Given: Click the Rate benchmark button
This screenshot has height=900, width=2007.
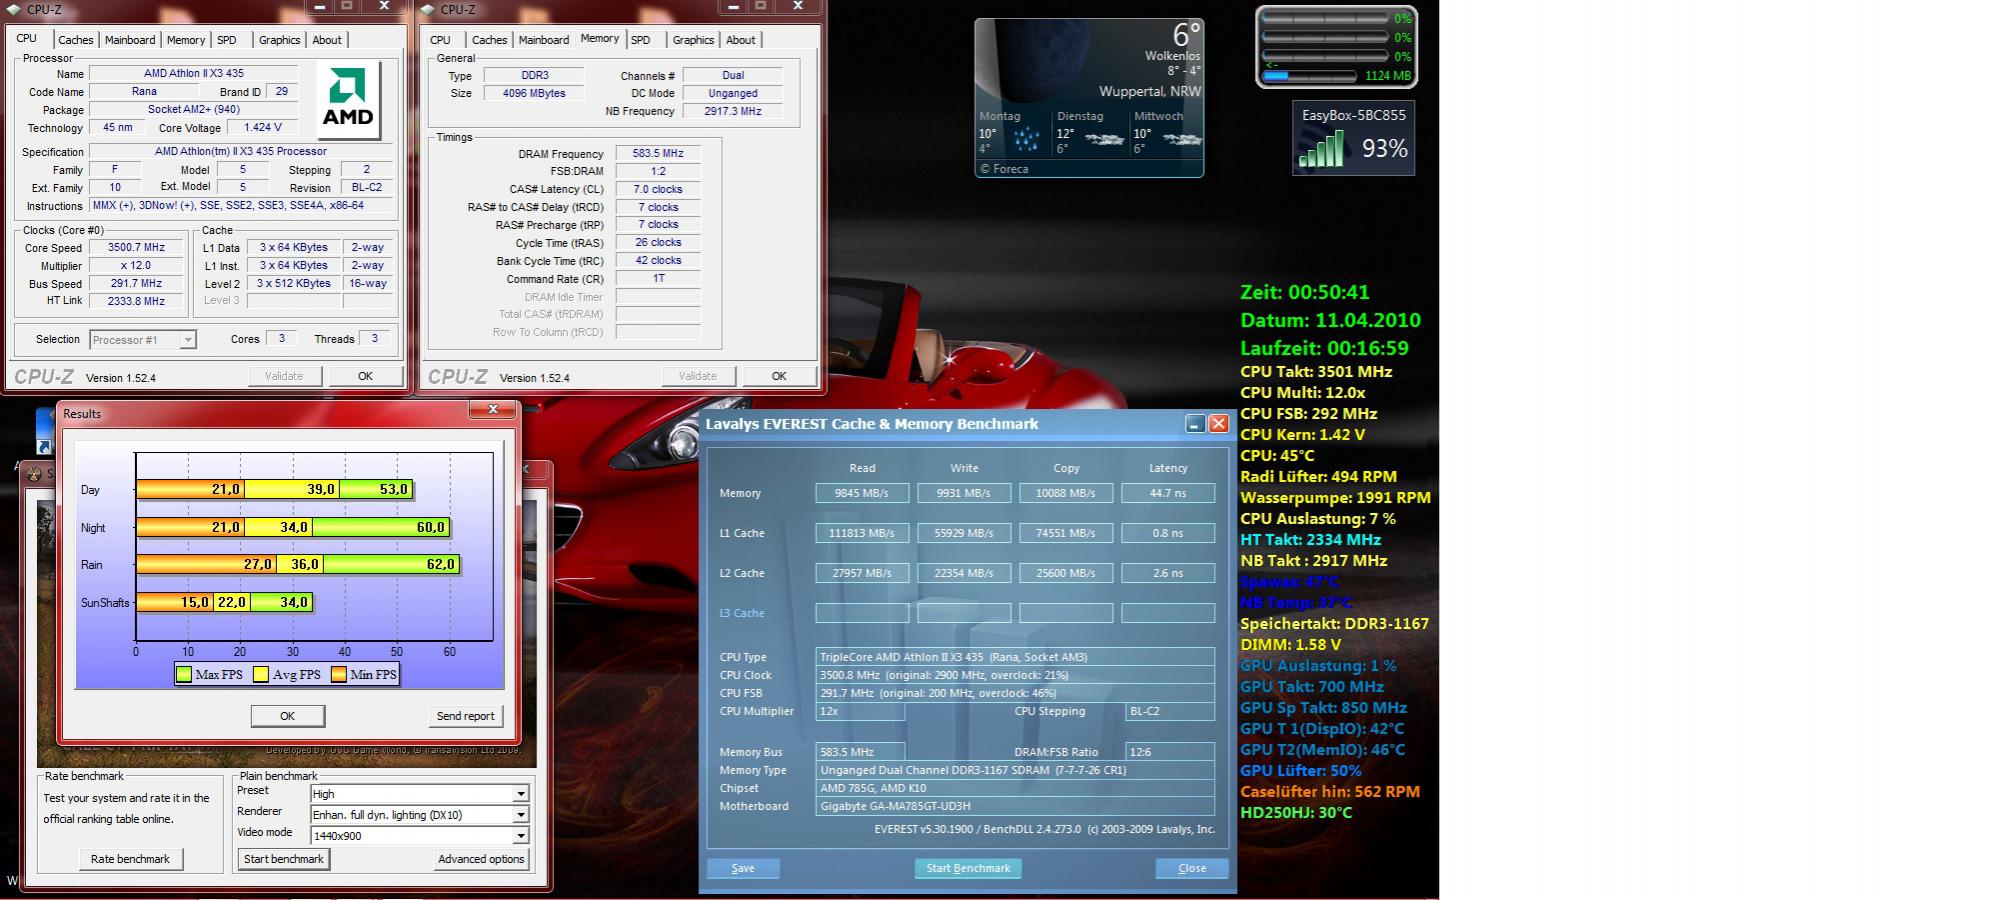Looking at the screenshot, I should [x=130, y=859].
